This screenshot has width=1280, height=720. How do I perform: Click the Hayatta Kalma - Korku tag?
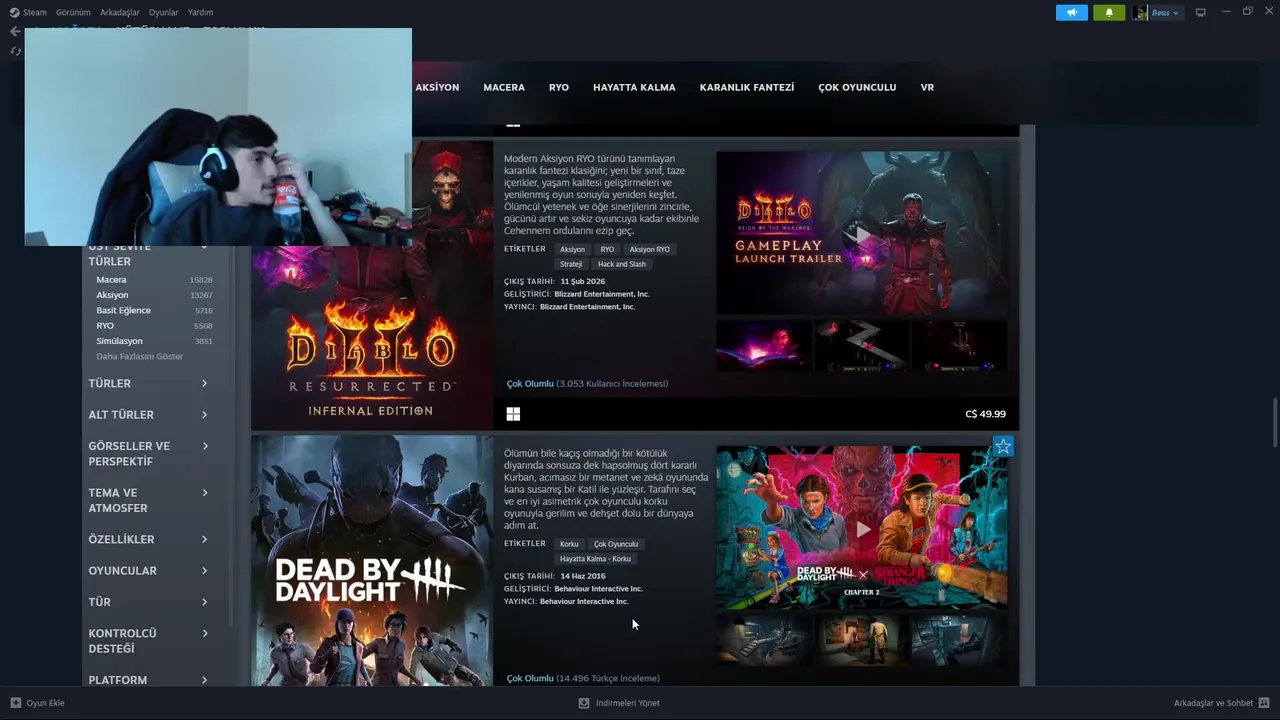click(595, 559)
